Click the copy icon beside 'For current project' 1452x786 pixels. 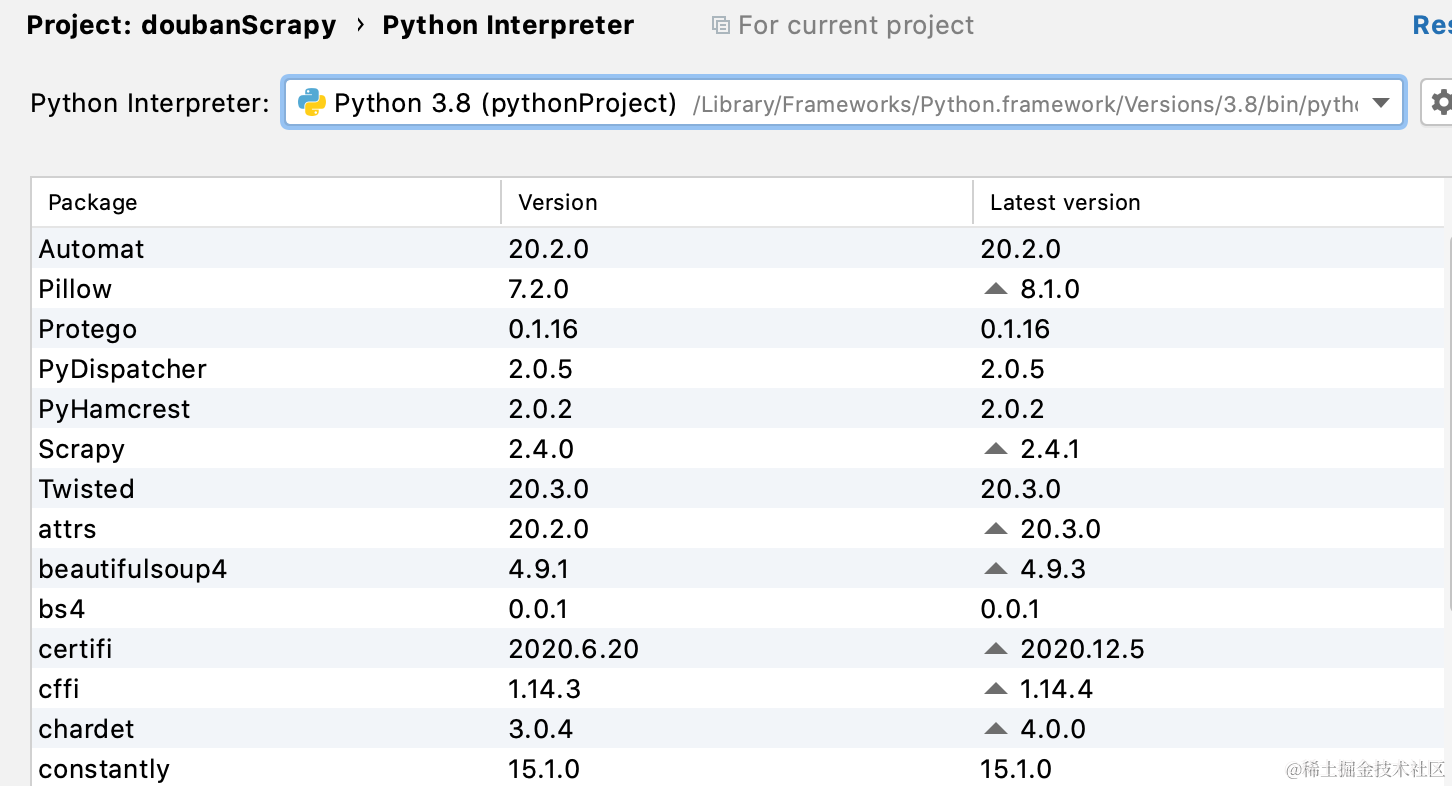tap(720, 26)
